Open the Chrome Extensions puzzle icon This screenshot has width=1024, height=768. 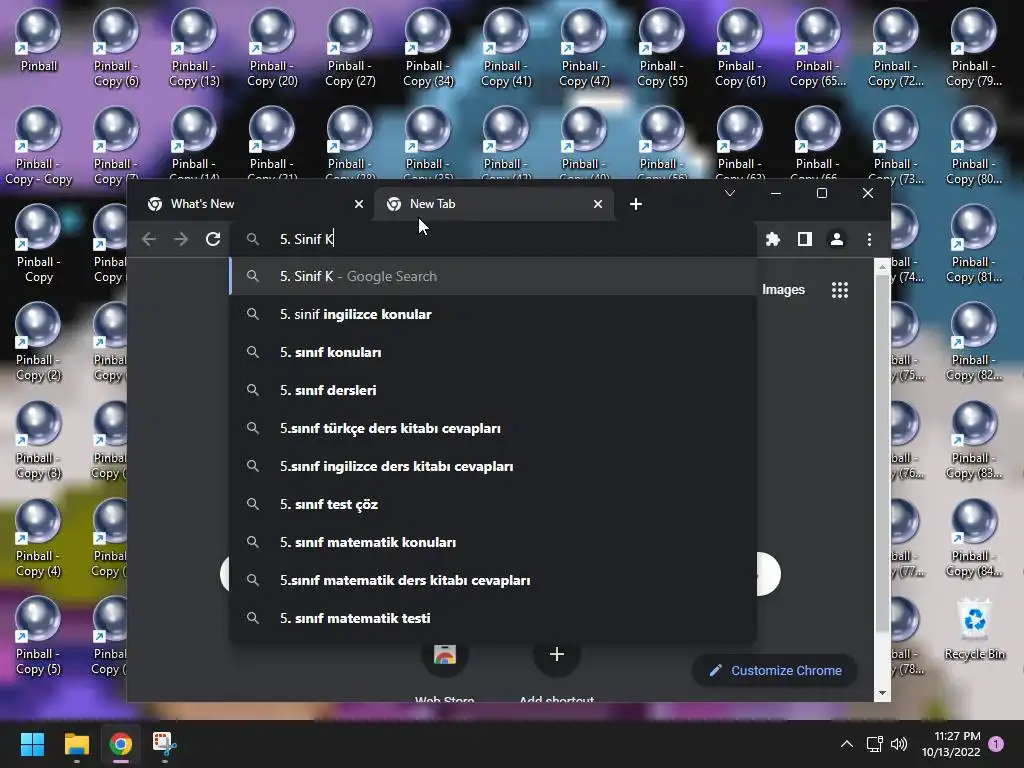pos(773,240)
